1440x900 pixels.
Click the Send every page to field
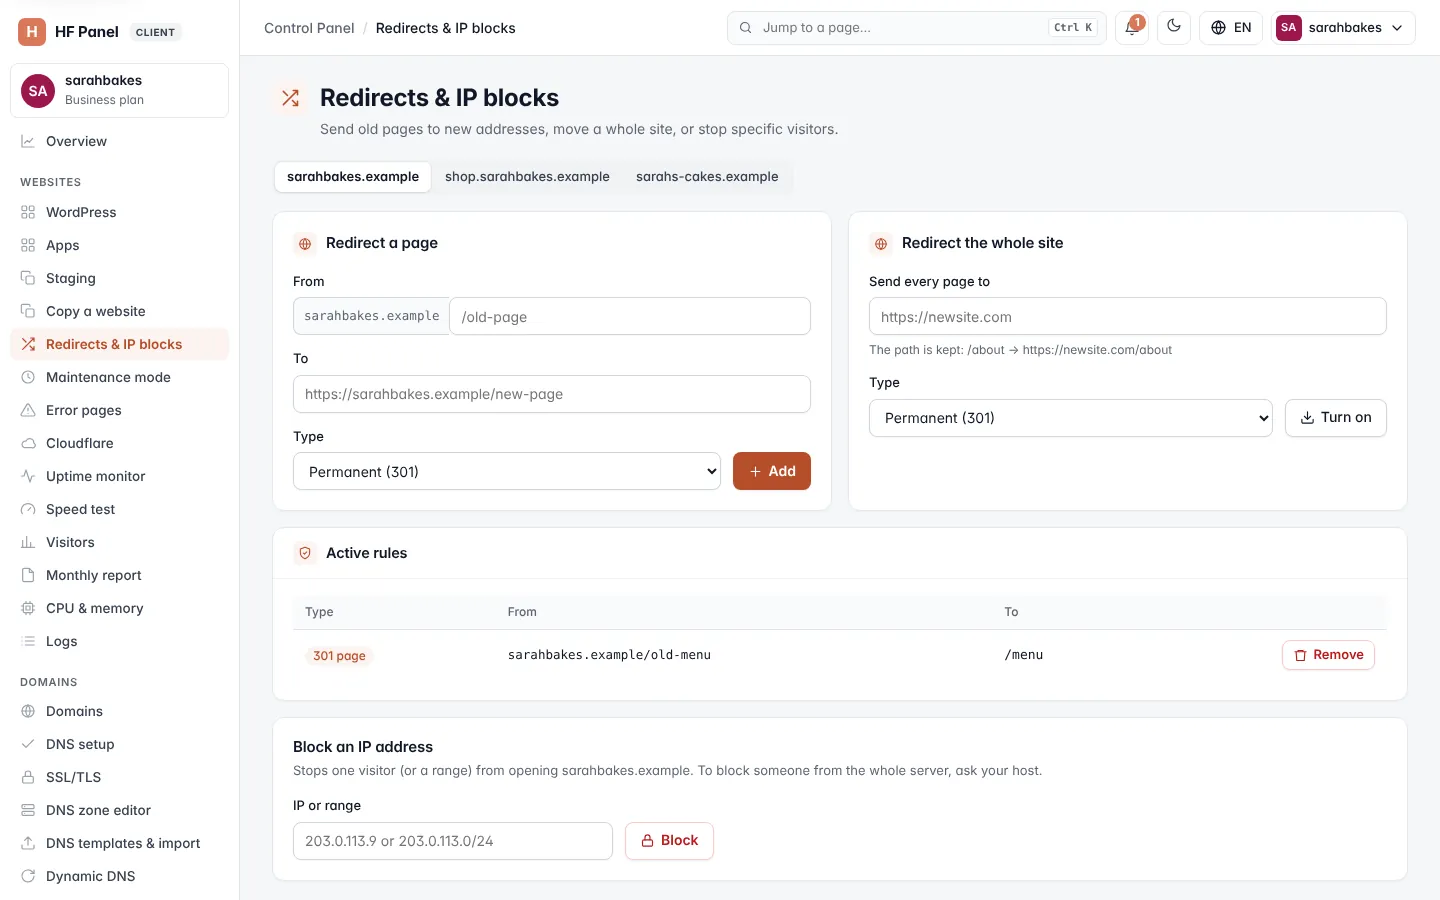point(1128,316)
